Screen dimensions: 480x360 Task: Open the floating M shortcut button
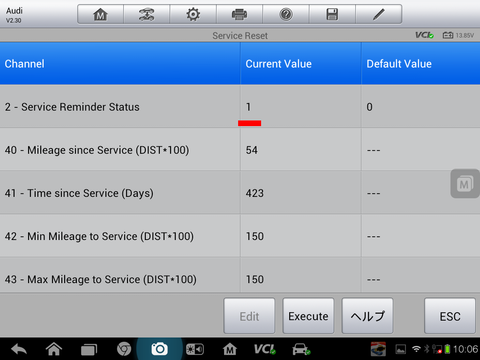[x=465, y=184]
